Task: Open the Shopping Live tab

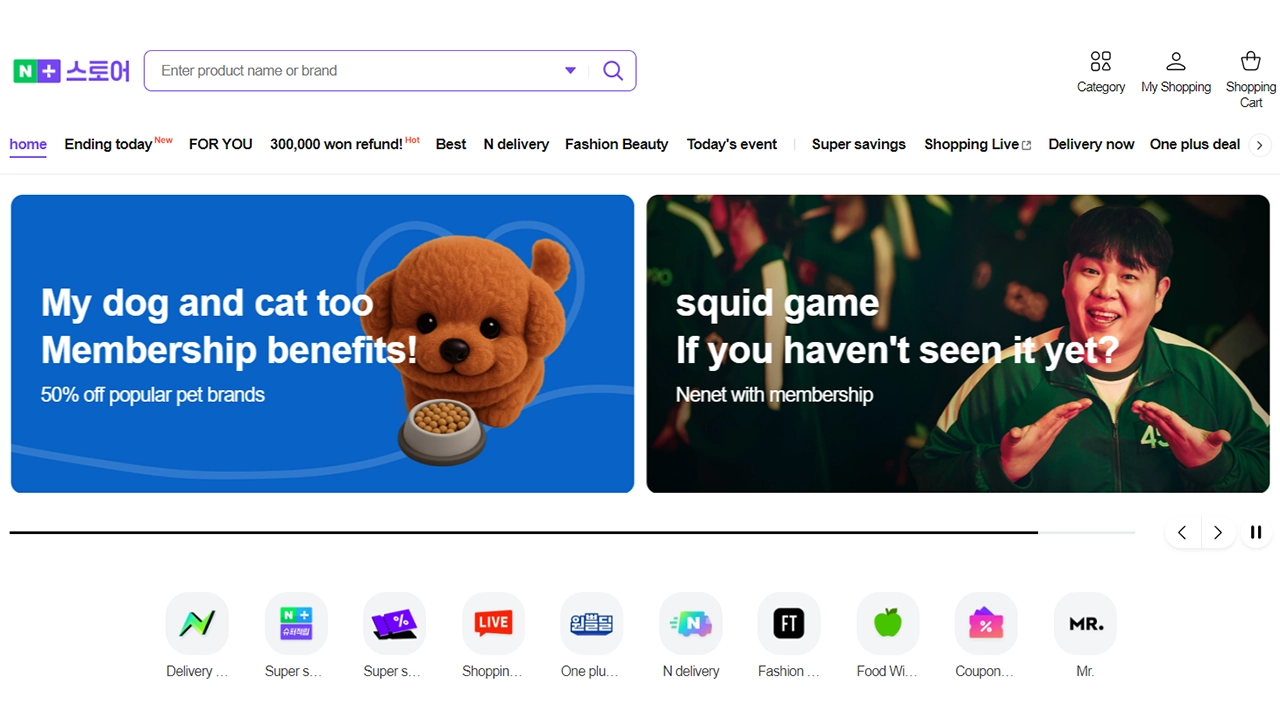Action: click(972, 144)
